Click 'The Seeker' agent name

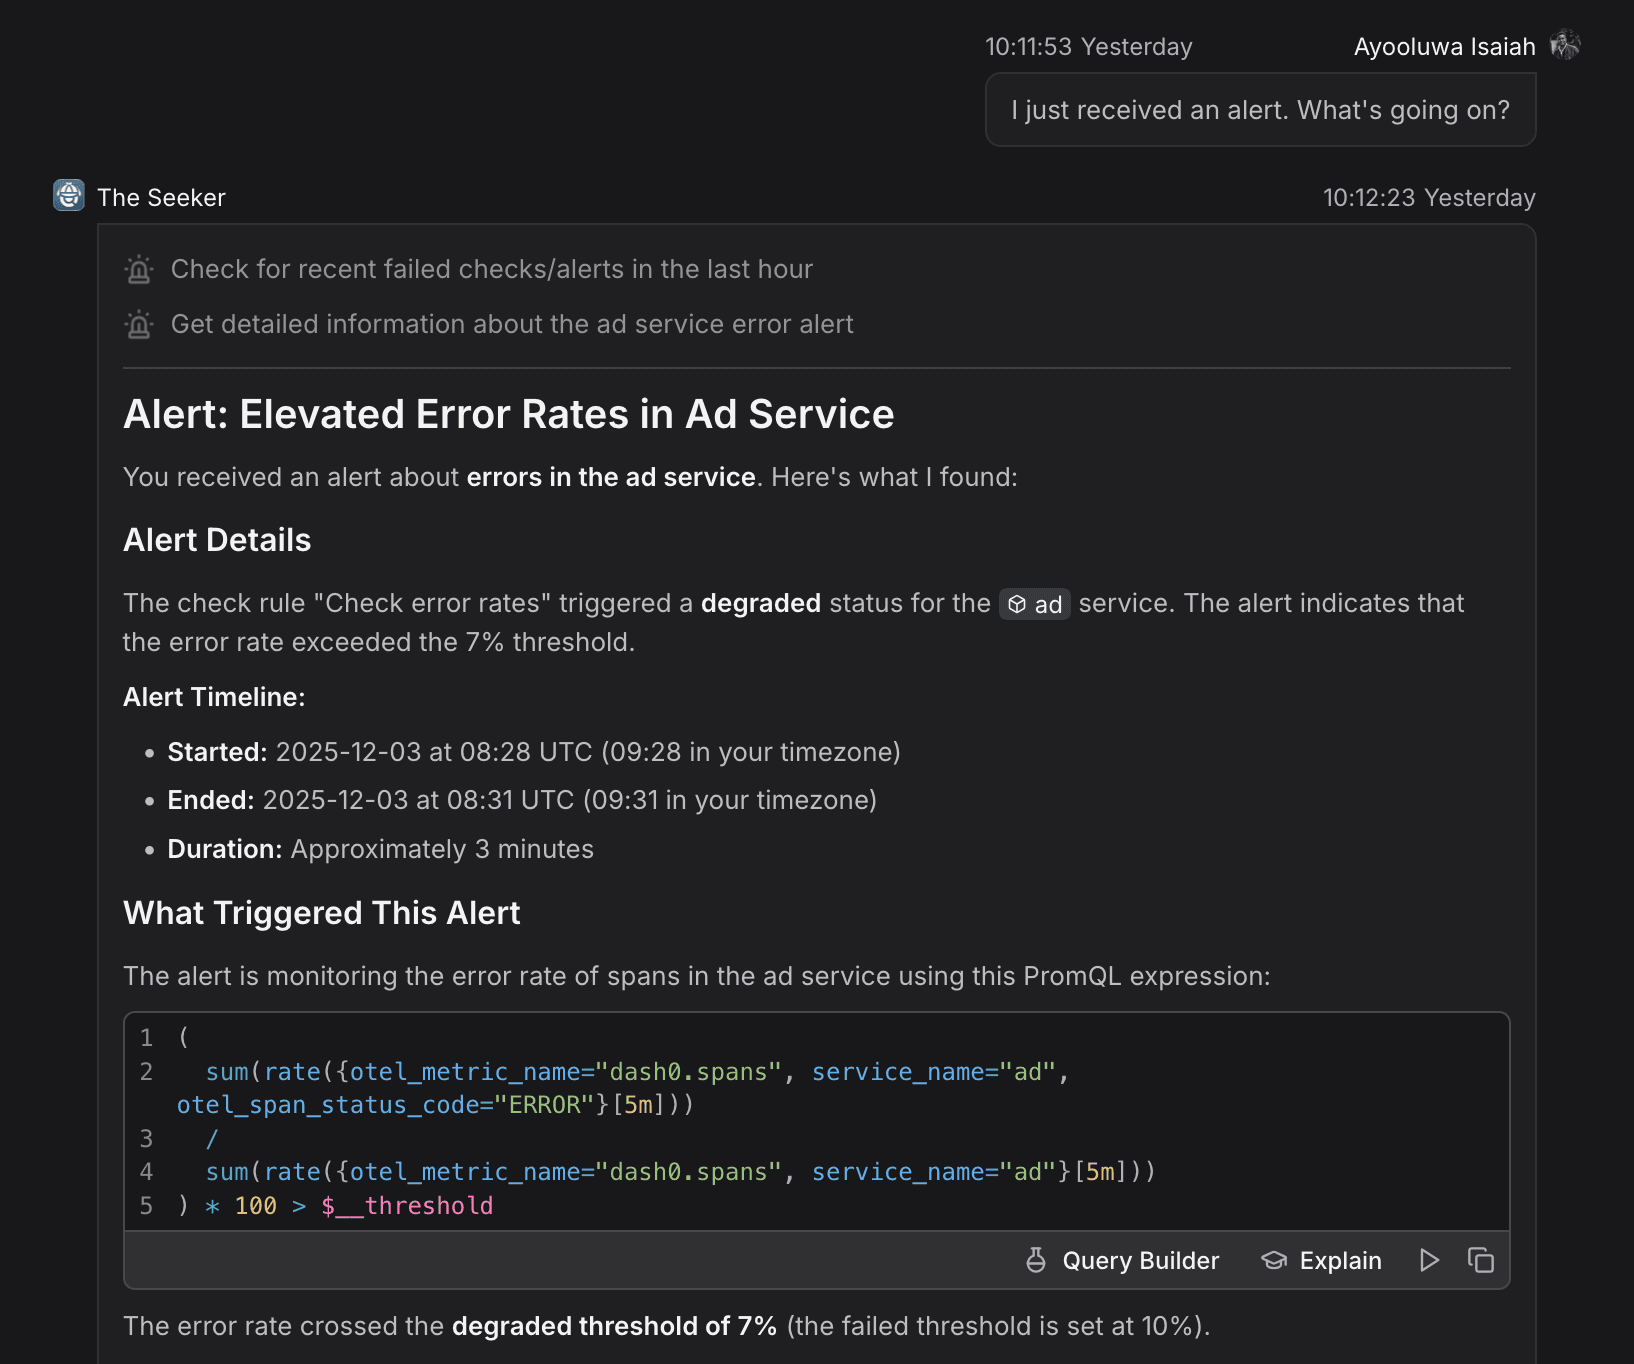click(x=161, y=197)
